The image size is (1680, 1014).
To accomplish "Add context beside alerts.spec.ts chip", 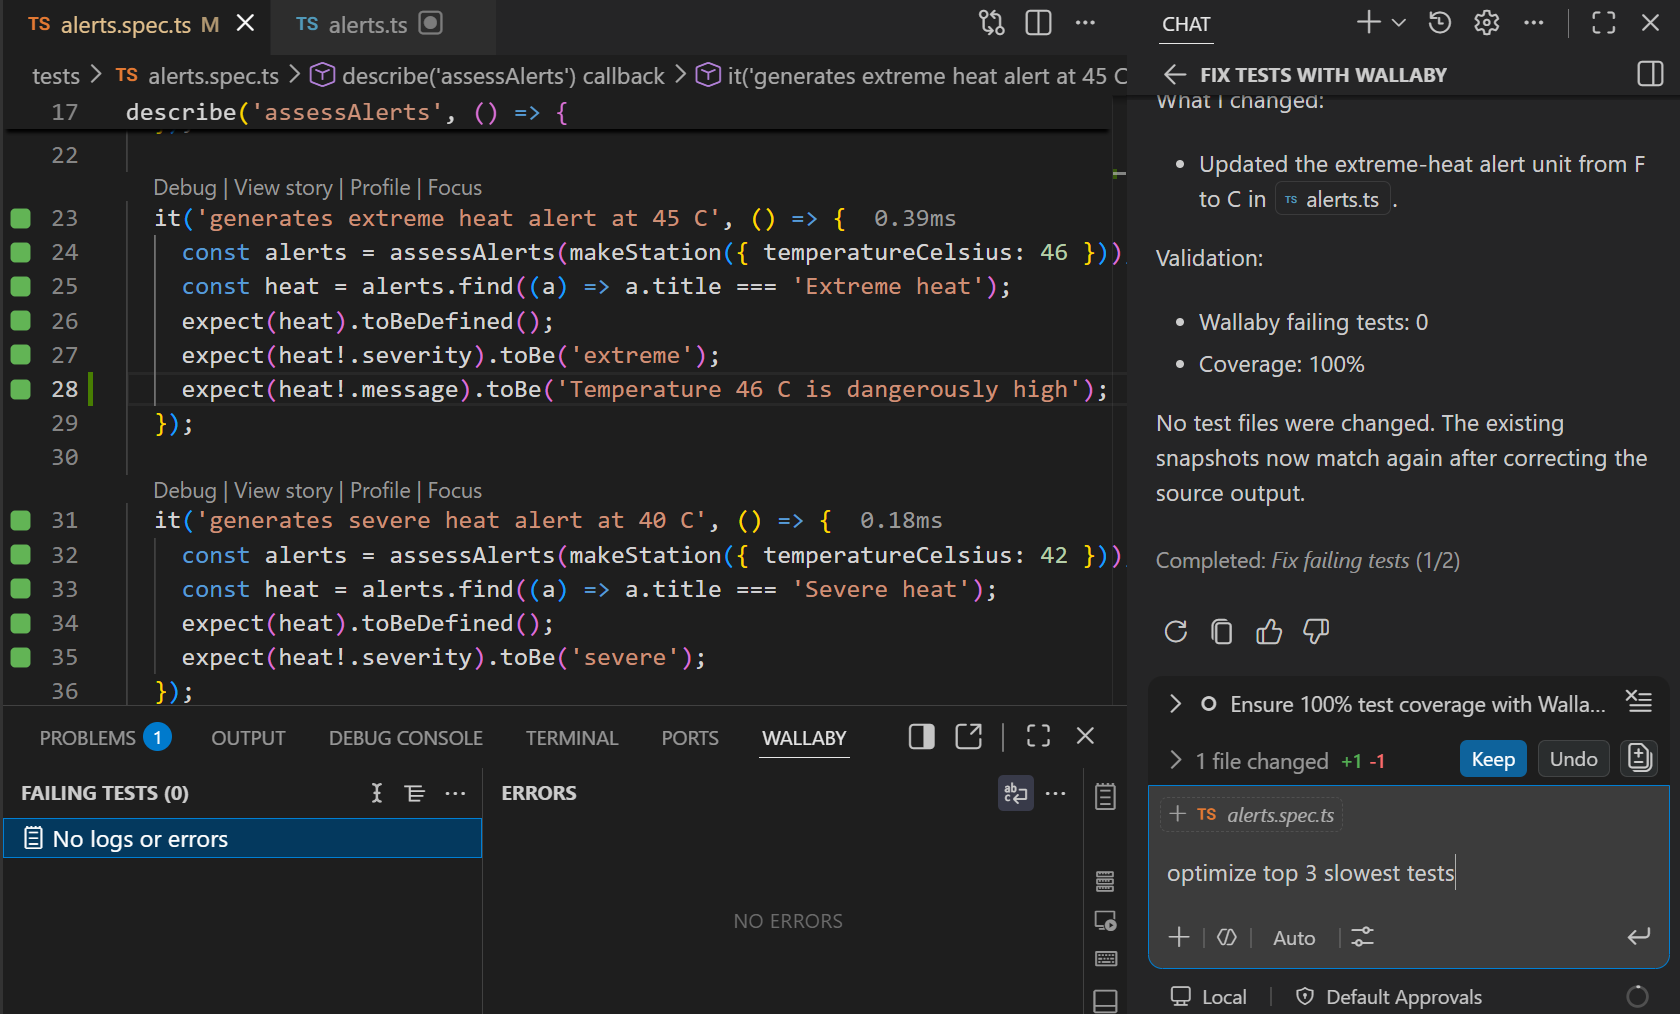I will click(1178, 814).
